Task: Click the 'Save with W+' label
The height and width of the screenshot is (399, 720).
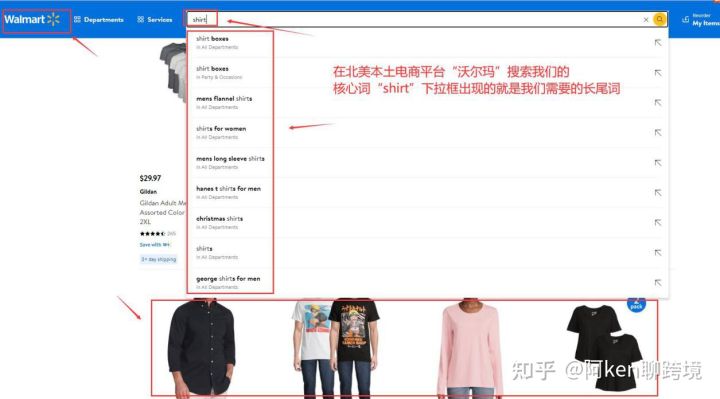Action: pyautogui.click(x=155, y=245)
